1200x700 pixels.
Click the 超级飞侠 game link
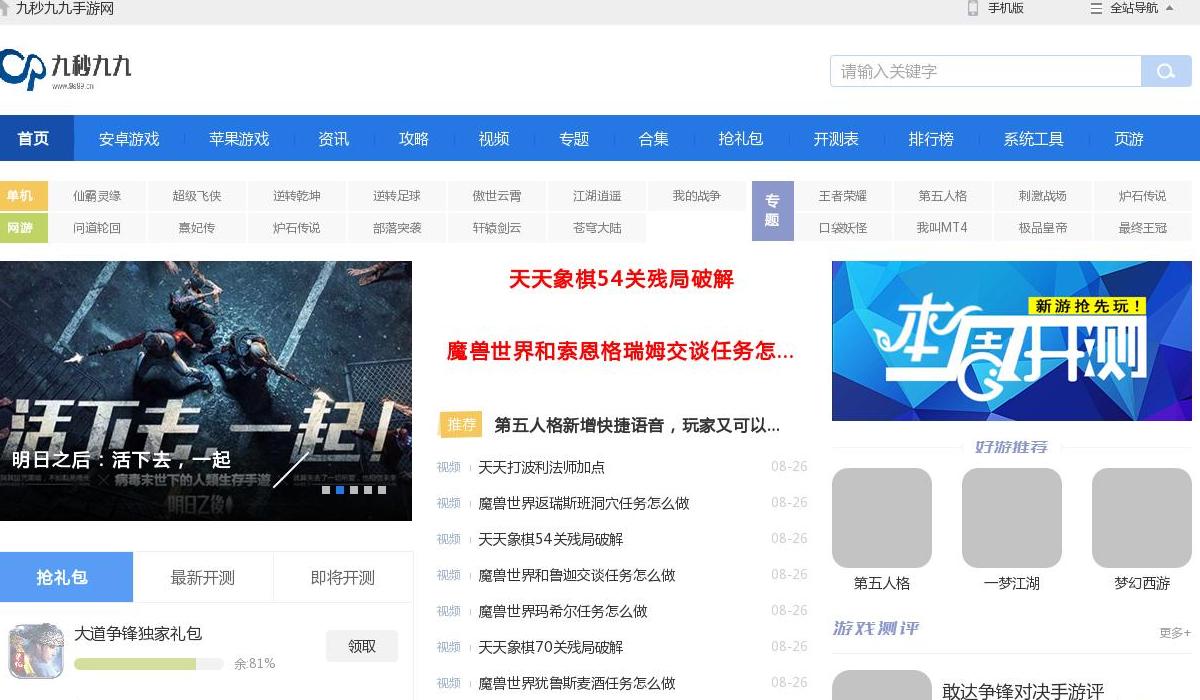tap(197, 196)
